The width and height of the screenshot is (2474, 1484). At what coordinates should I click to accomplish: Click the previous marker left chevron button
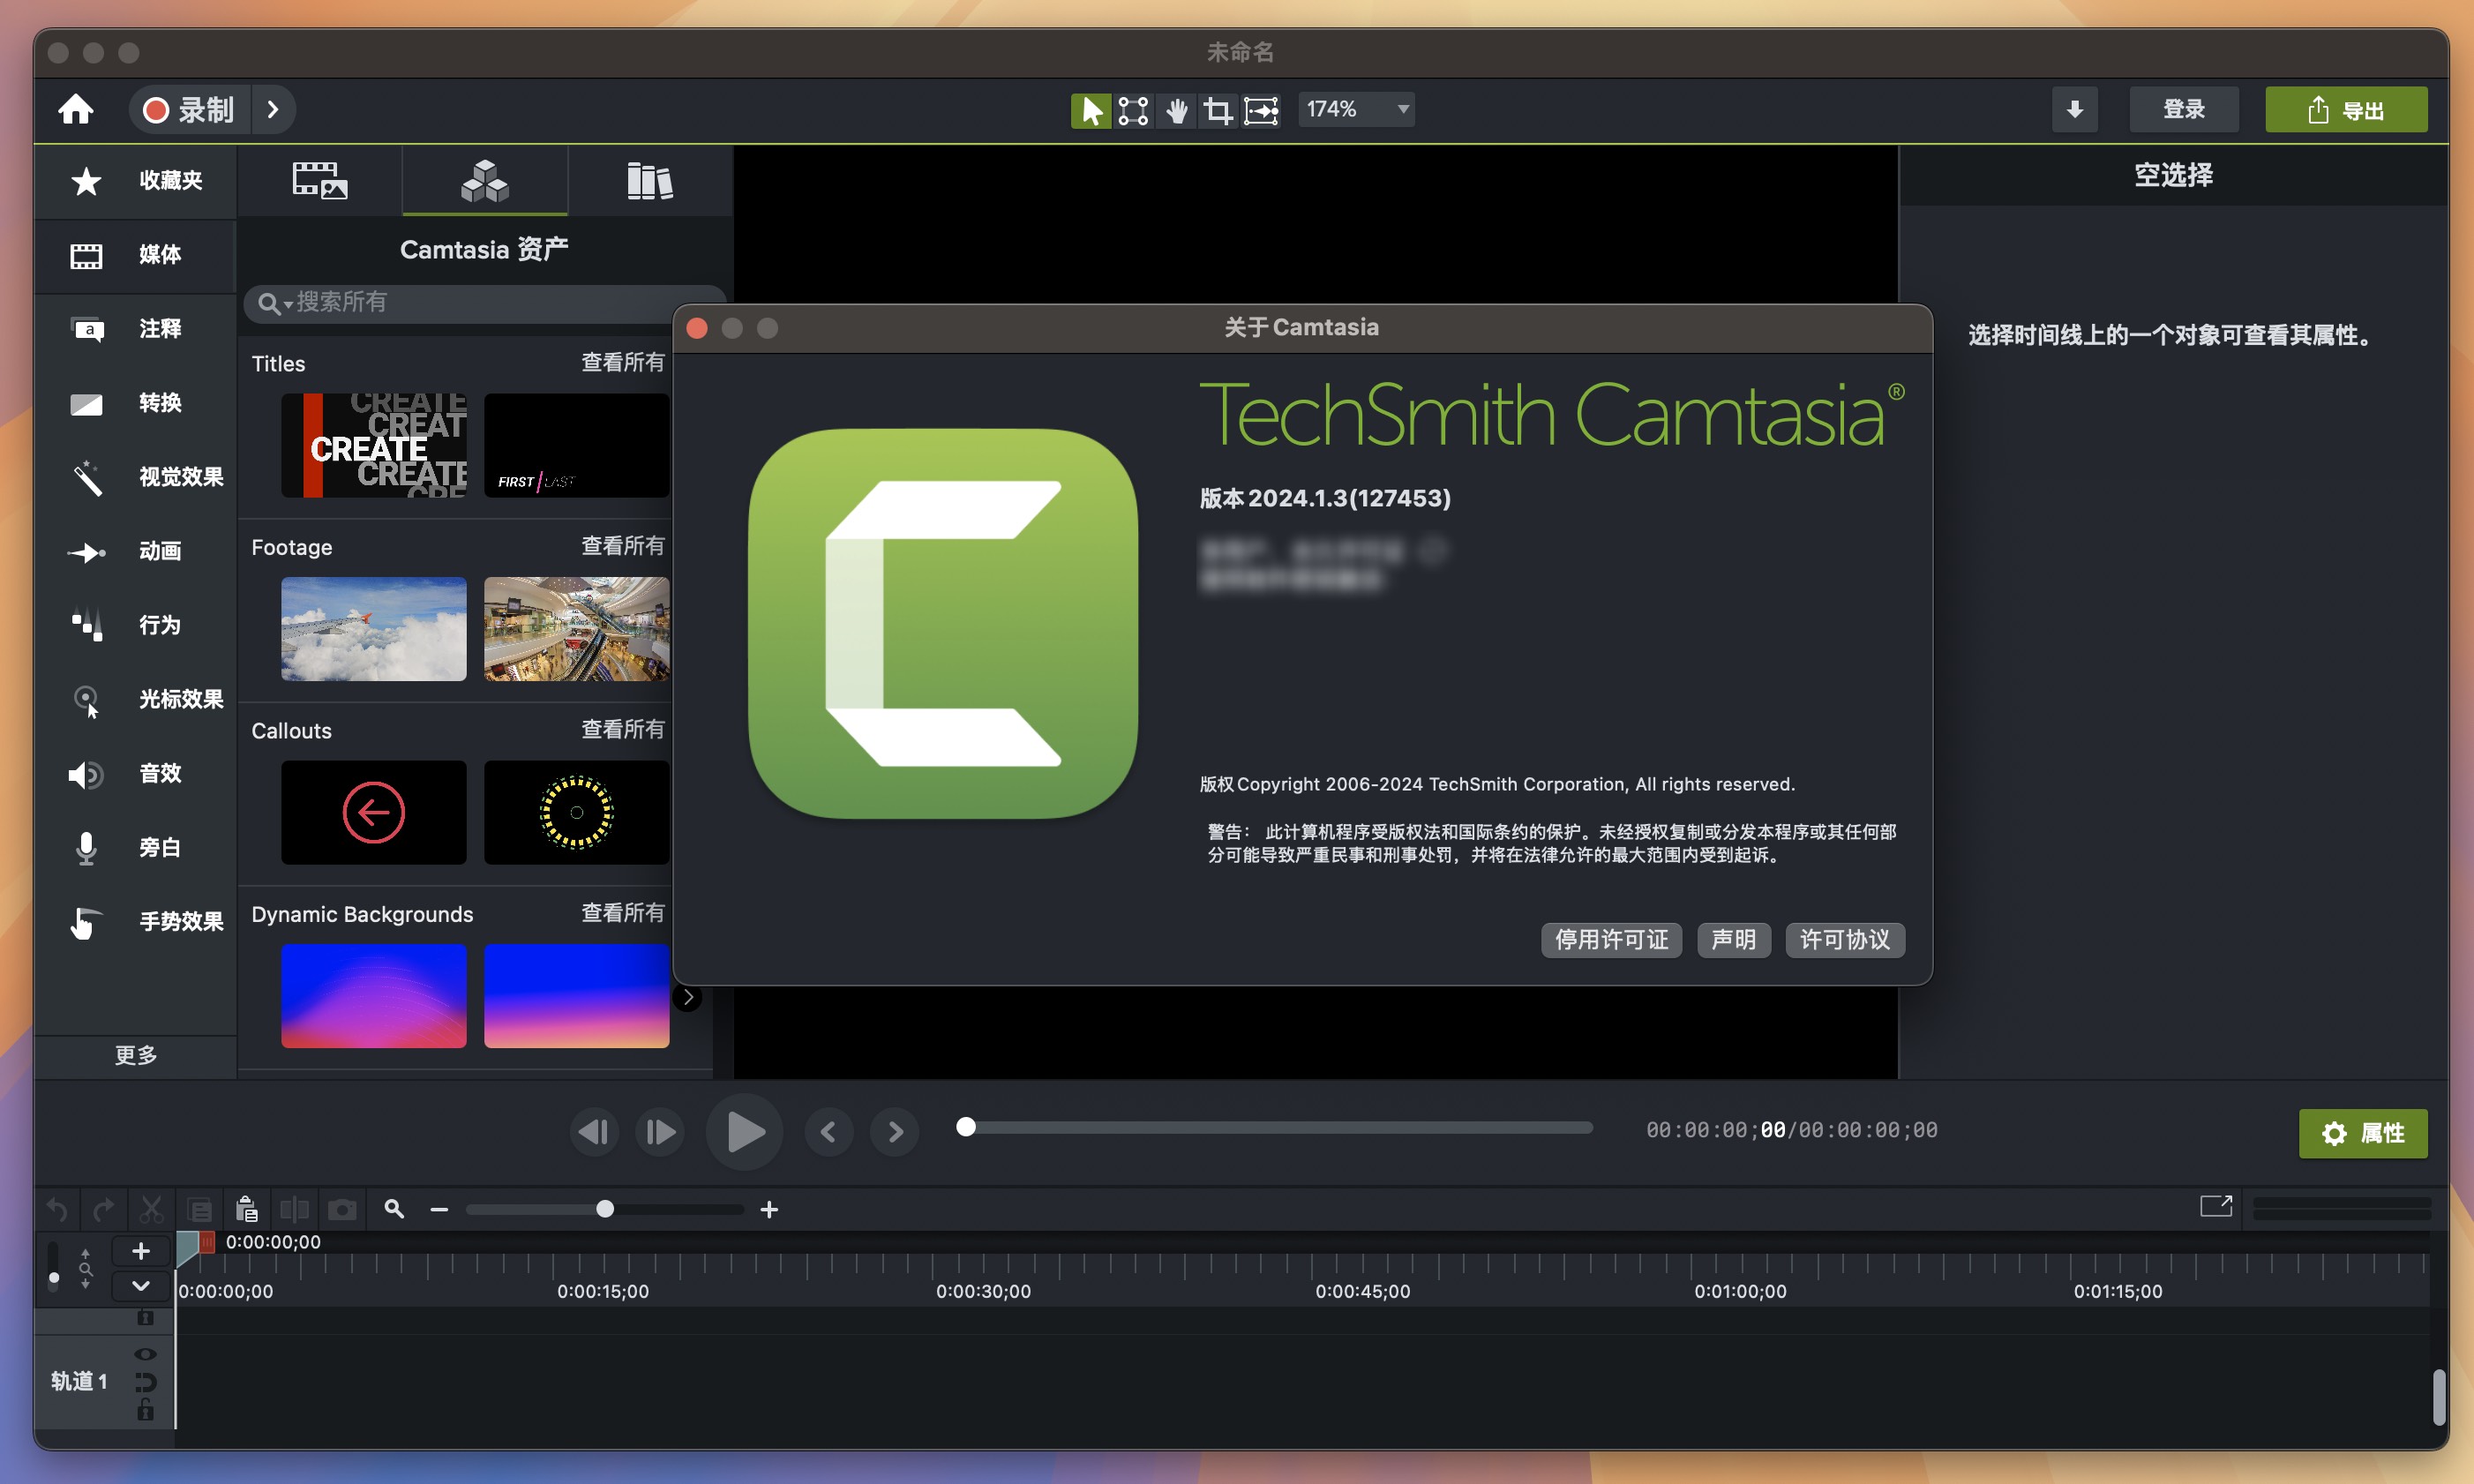click(829, 1132)
